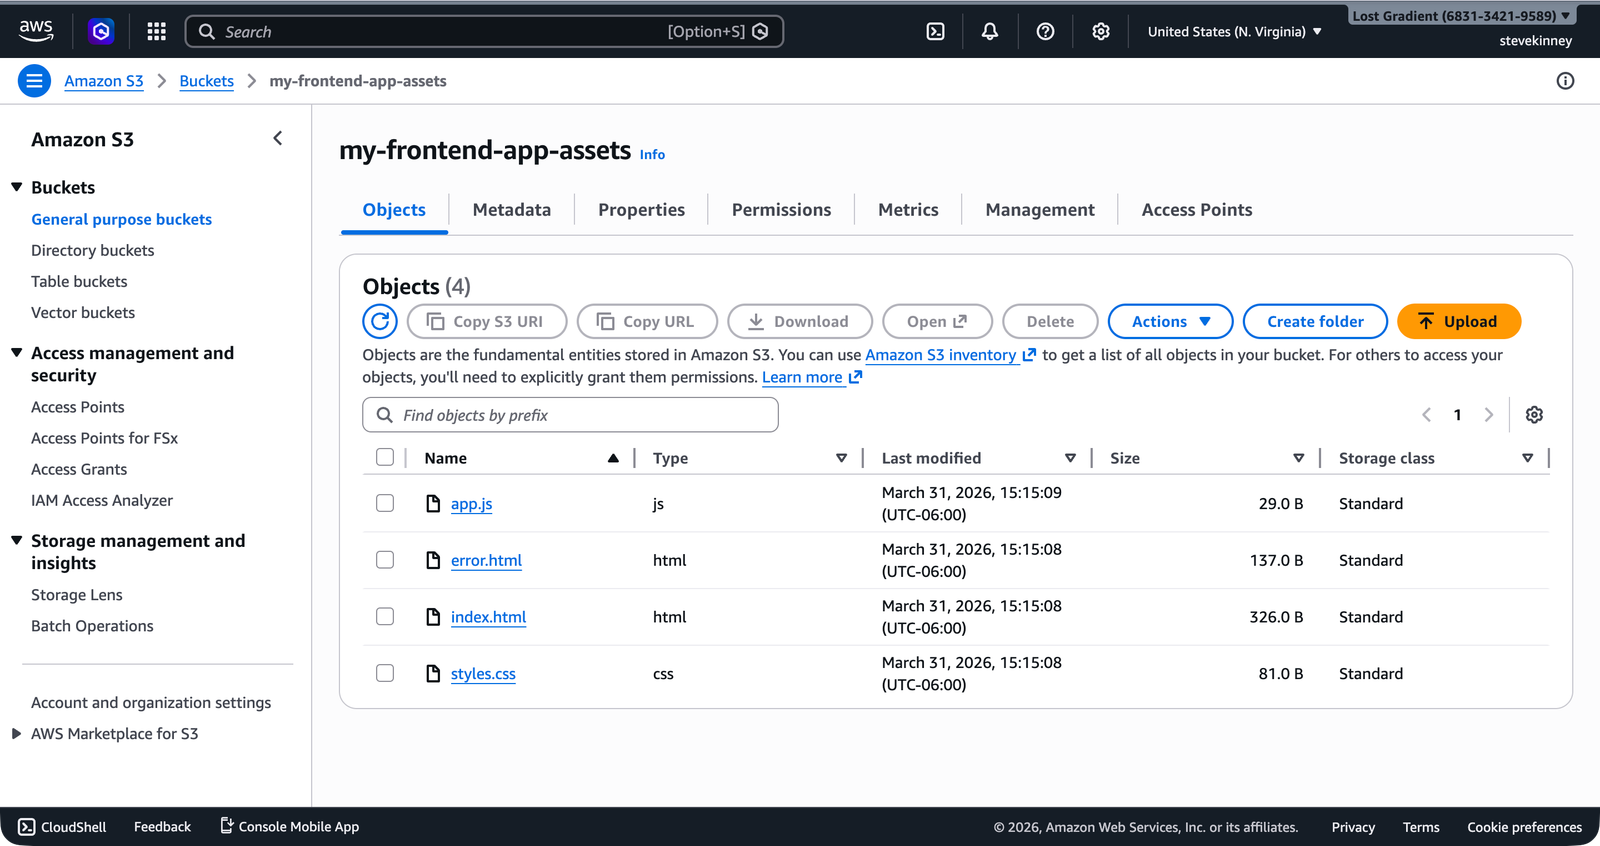This screenshot has height=846, width=1600.
Task: Go to Buckets breadcrumb link
Action: 207,81
